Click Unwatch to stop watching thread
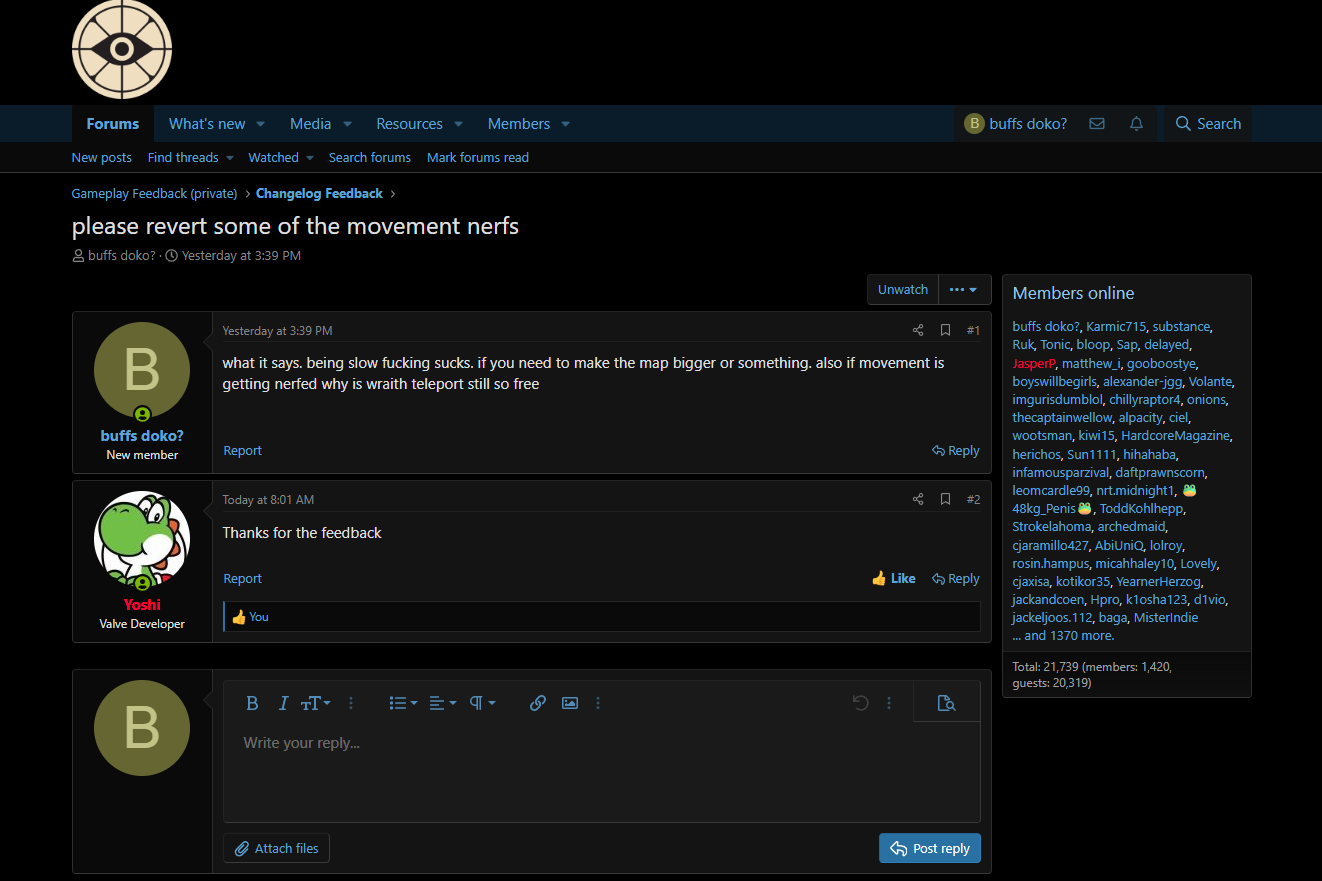 903,289
